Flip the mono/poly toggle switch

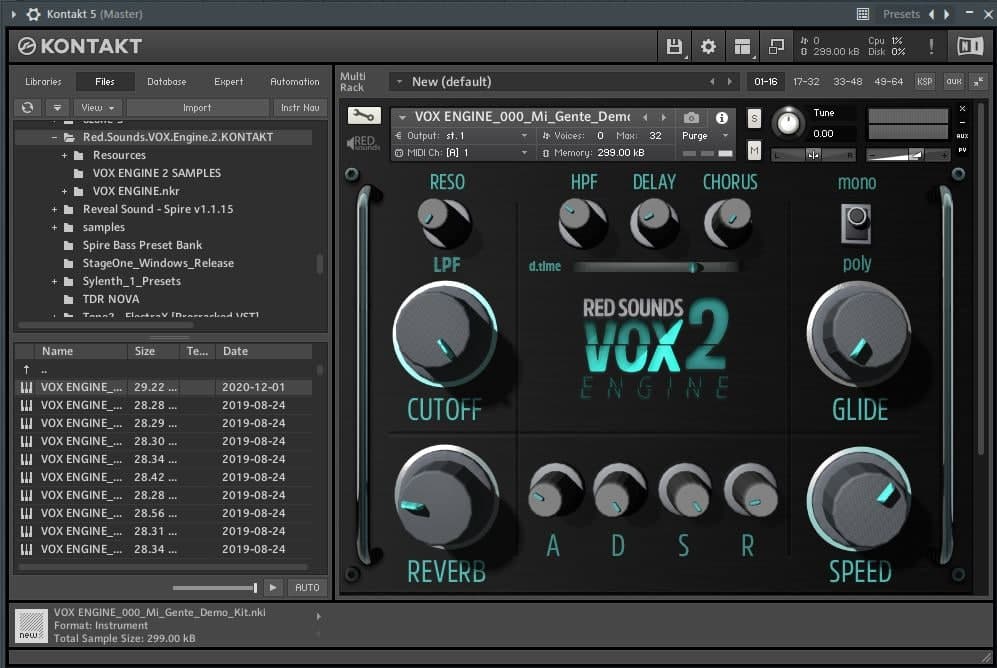pos(856,223)
